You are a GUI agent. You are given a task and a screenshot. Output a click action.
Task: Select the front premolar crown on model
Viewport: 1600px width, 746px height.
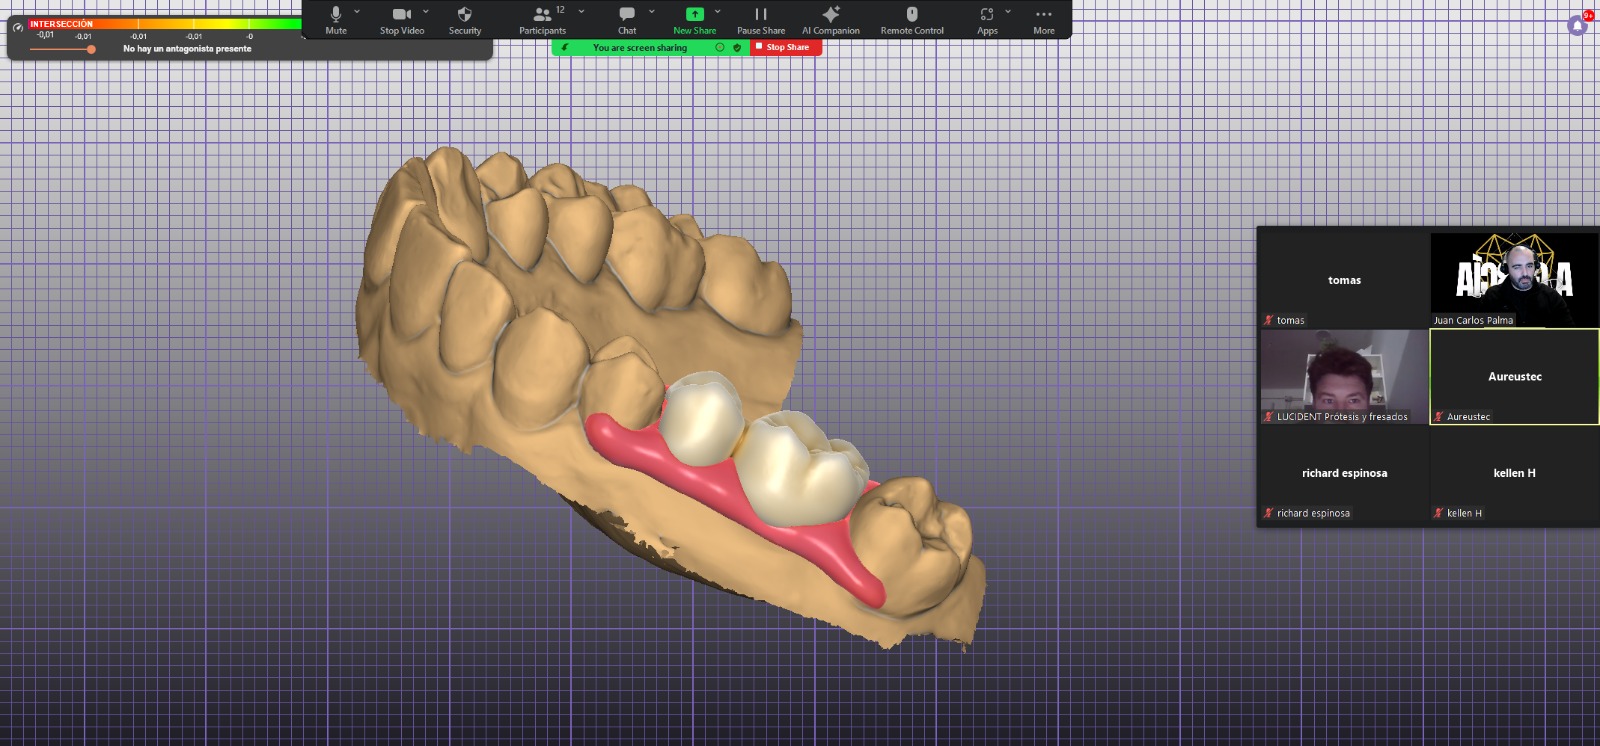click(701, 417)
